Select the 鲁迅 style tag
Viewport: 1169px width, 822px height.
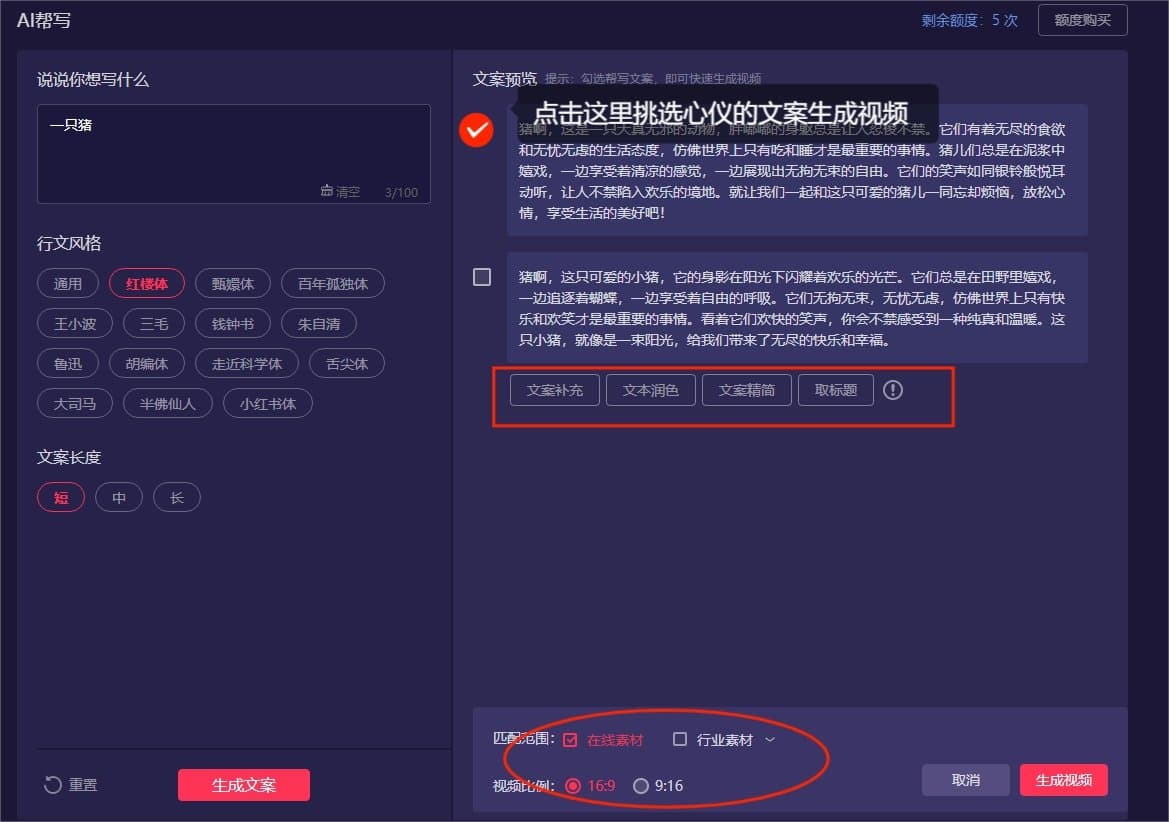[x=68, y=363]
